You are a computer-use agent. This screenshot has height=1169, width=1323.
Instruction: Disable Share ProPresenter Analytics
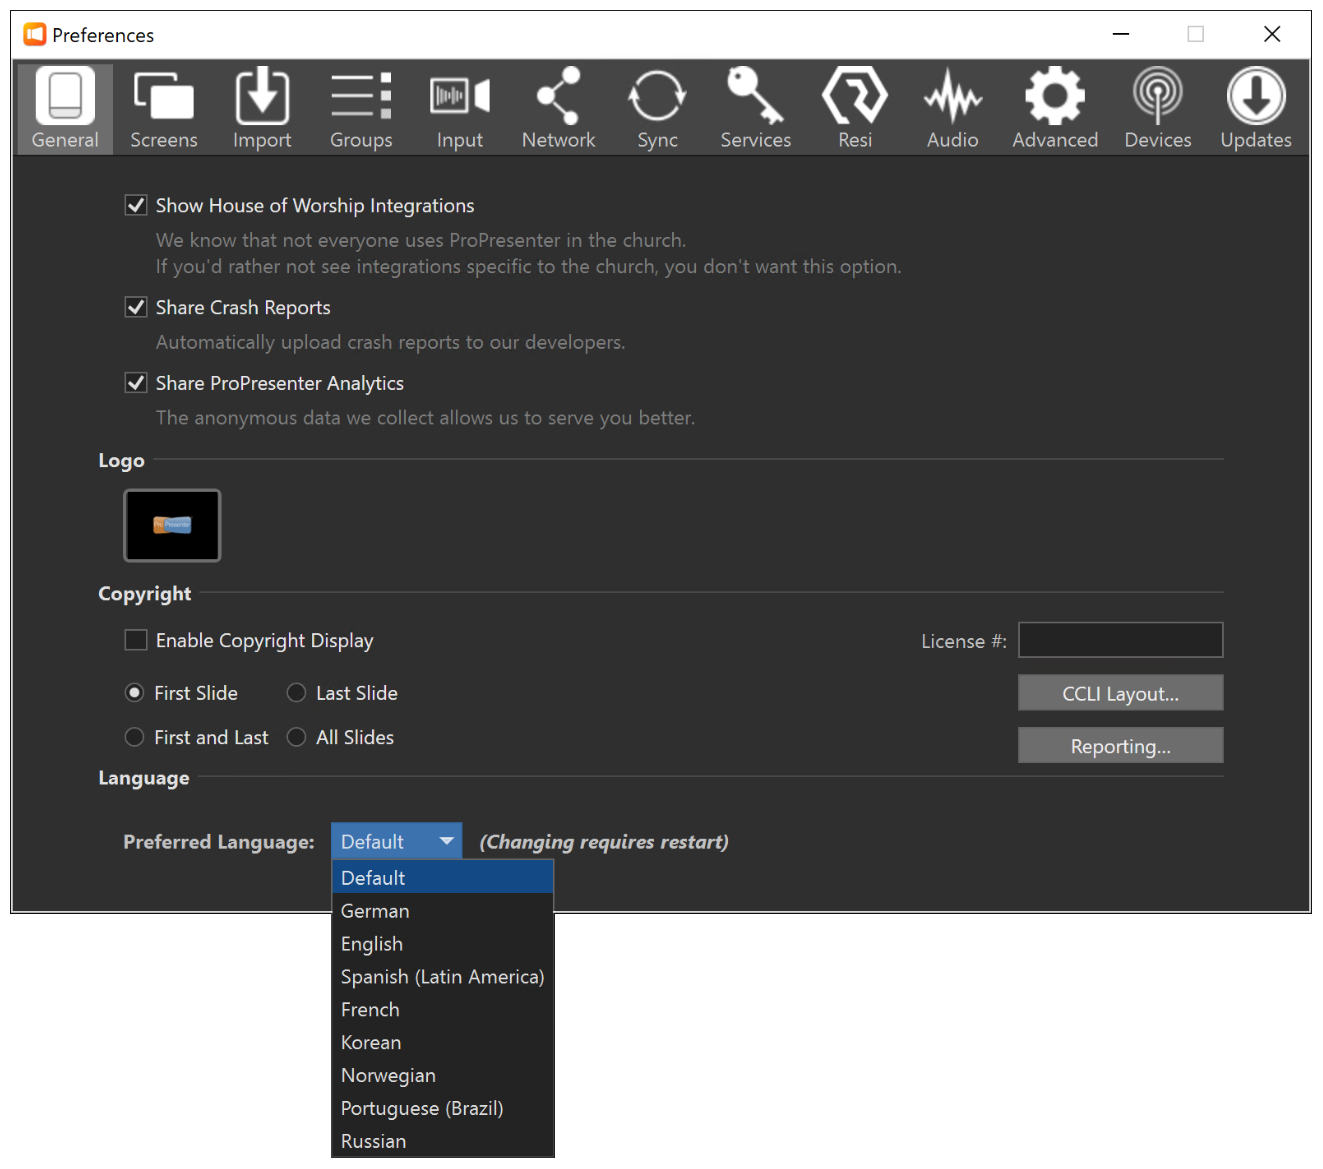coord(136,383)
